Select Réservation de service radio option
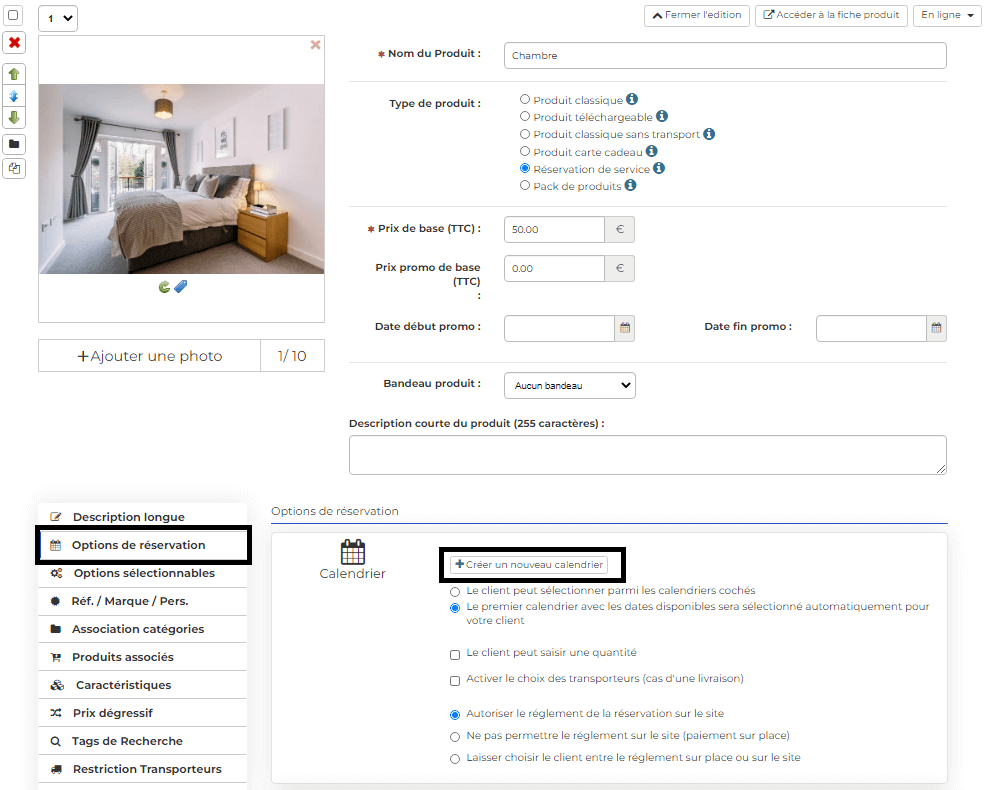Screen dimensions: 986x790 tap(525, 169)
